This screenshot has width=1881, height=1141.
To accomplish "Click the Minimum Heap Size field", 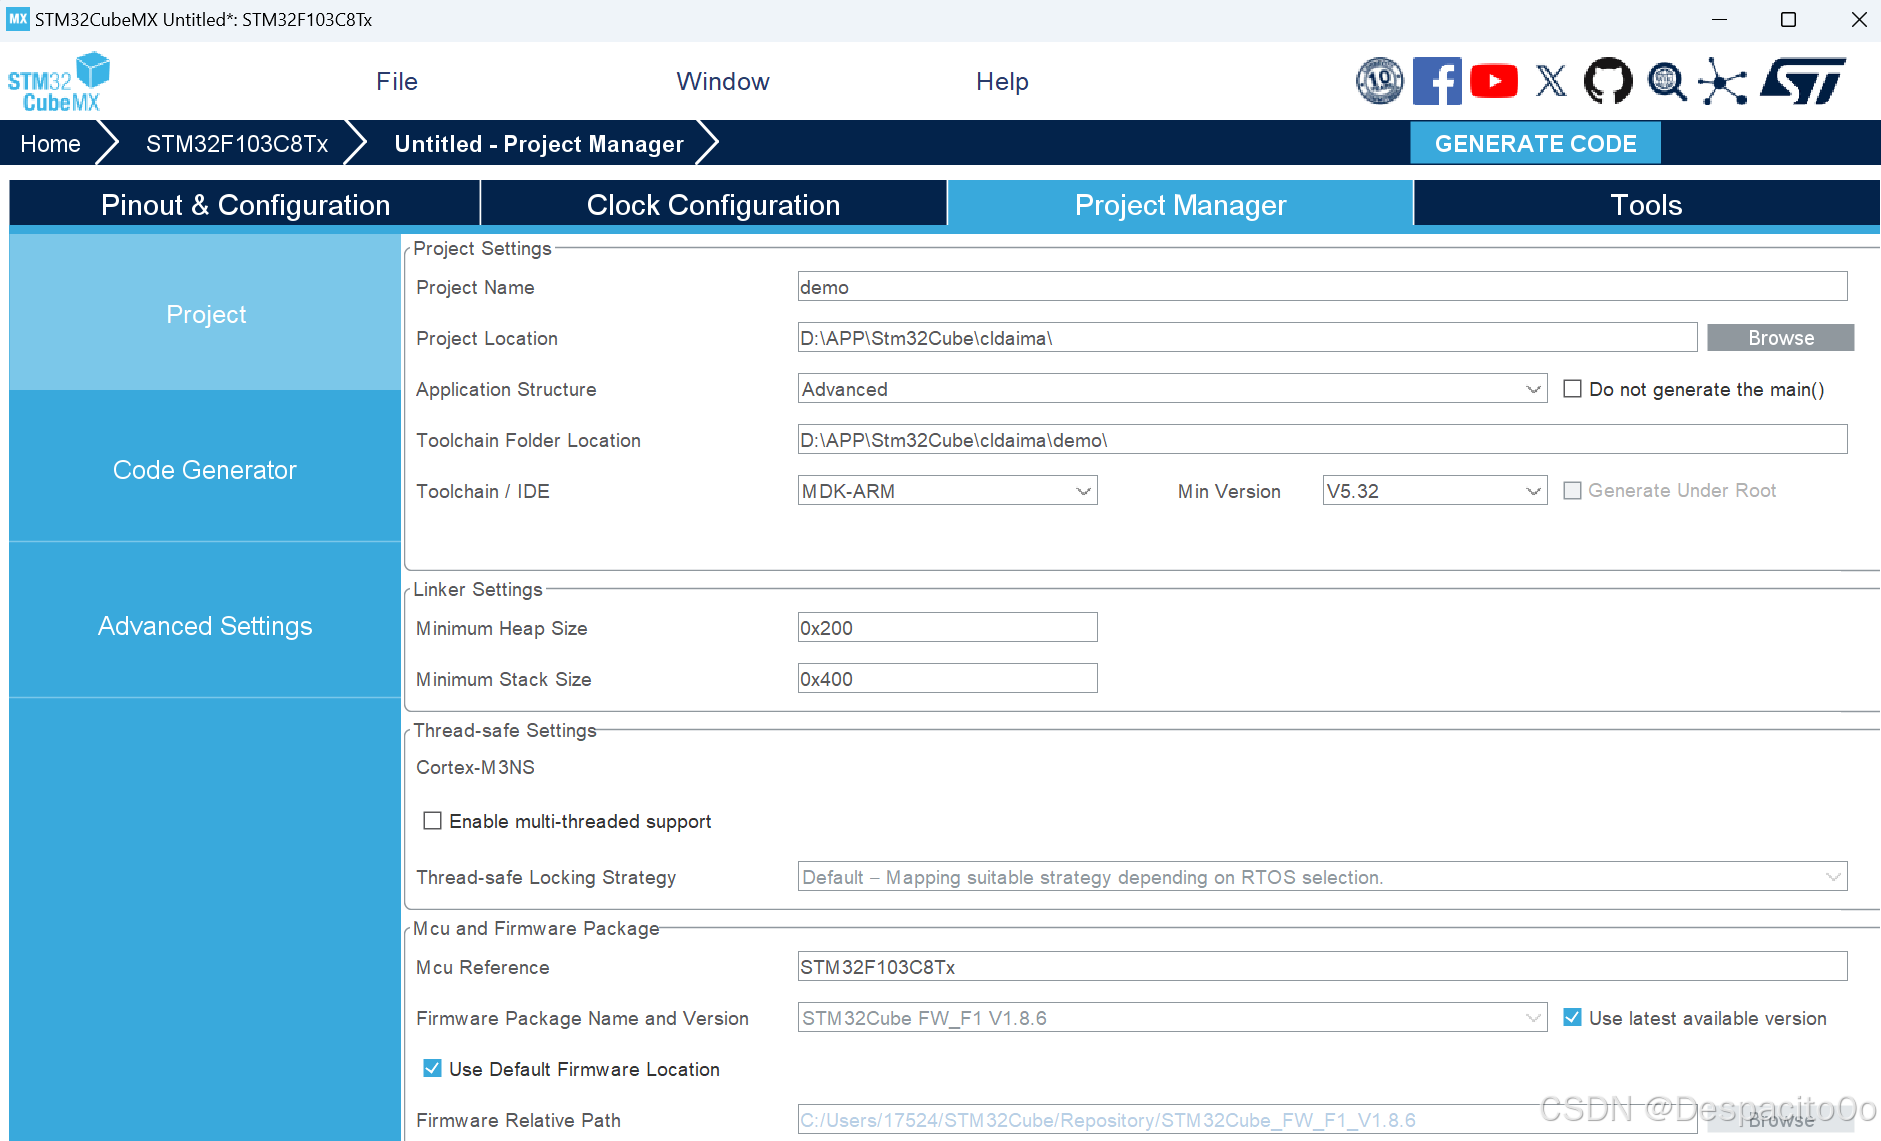I will click(947, 628).
